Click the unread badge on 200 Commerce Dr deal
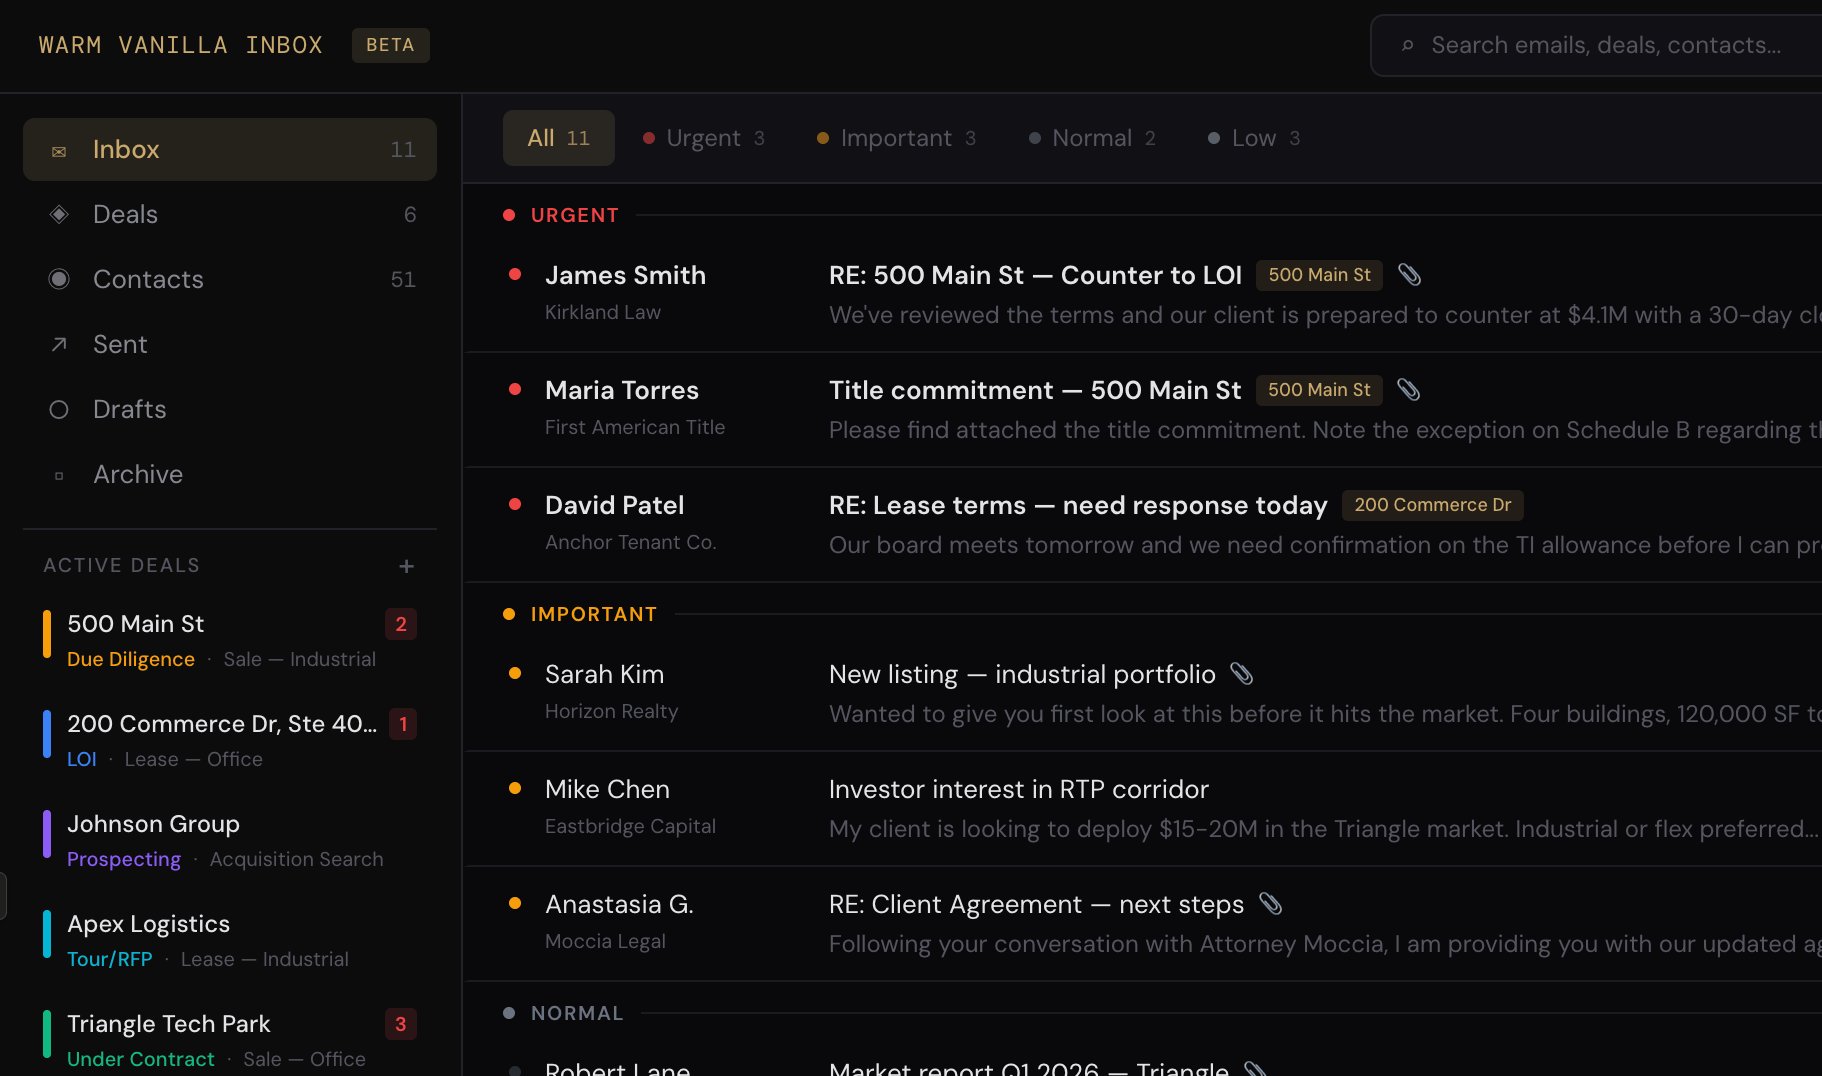The image size is (1822, 1076). (403, 724)
